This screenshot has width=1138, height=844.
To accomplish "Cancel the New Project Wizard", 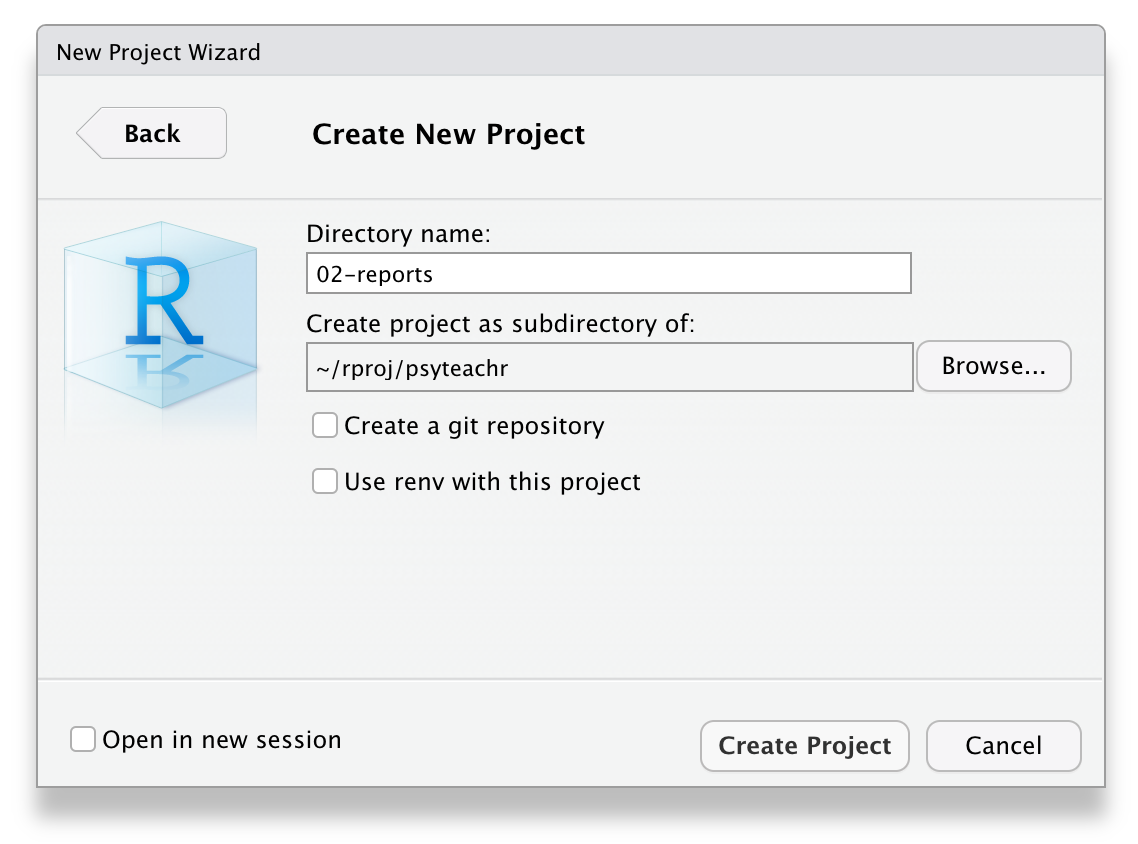I will point(1004,746).
